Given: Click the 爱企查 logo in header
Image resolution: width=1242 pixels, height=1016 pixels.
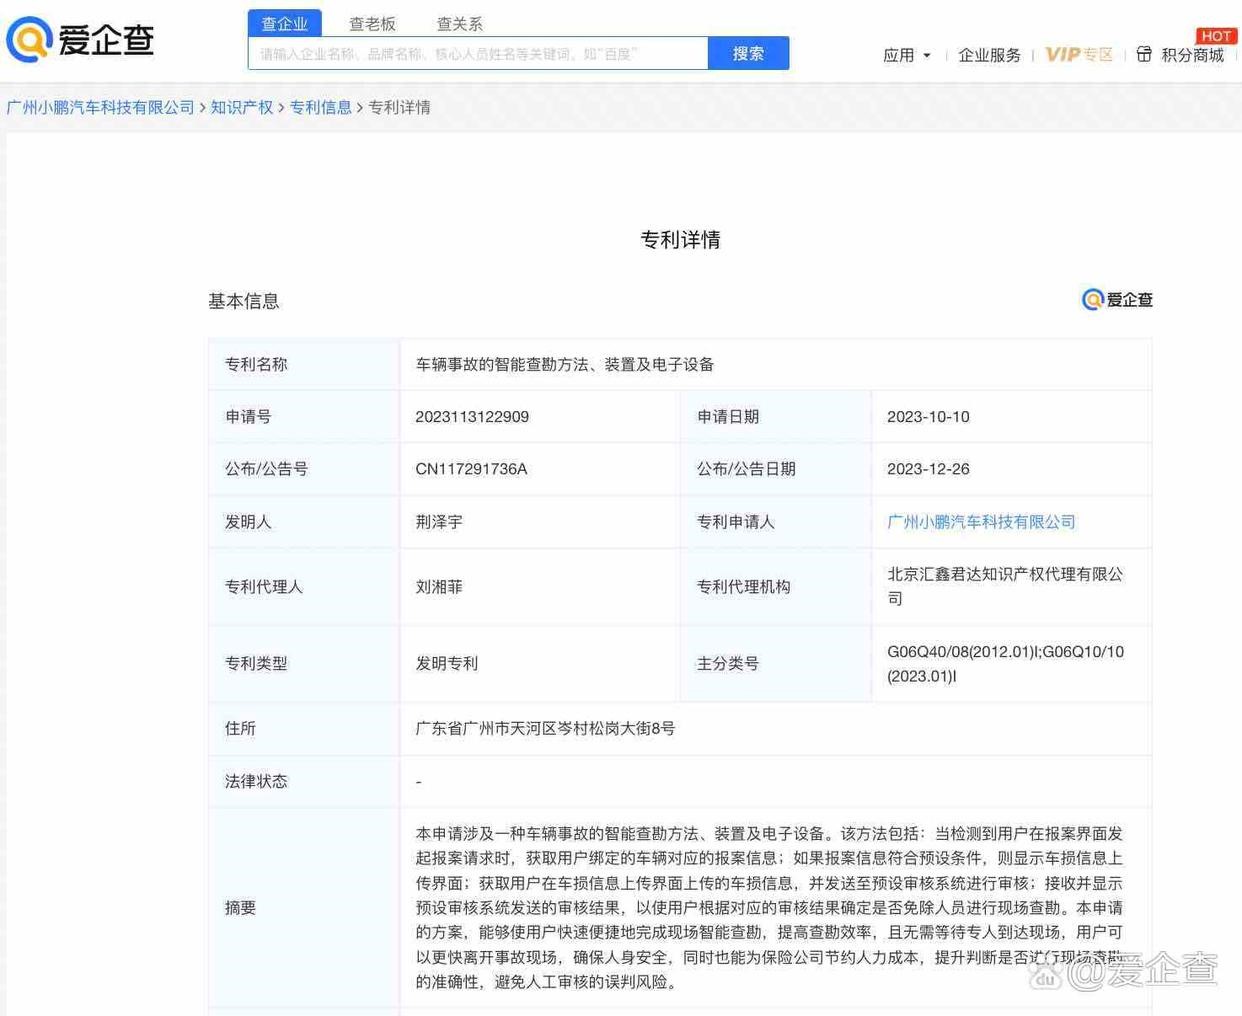Looking at the screenshot, I should 80,40.
